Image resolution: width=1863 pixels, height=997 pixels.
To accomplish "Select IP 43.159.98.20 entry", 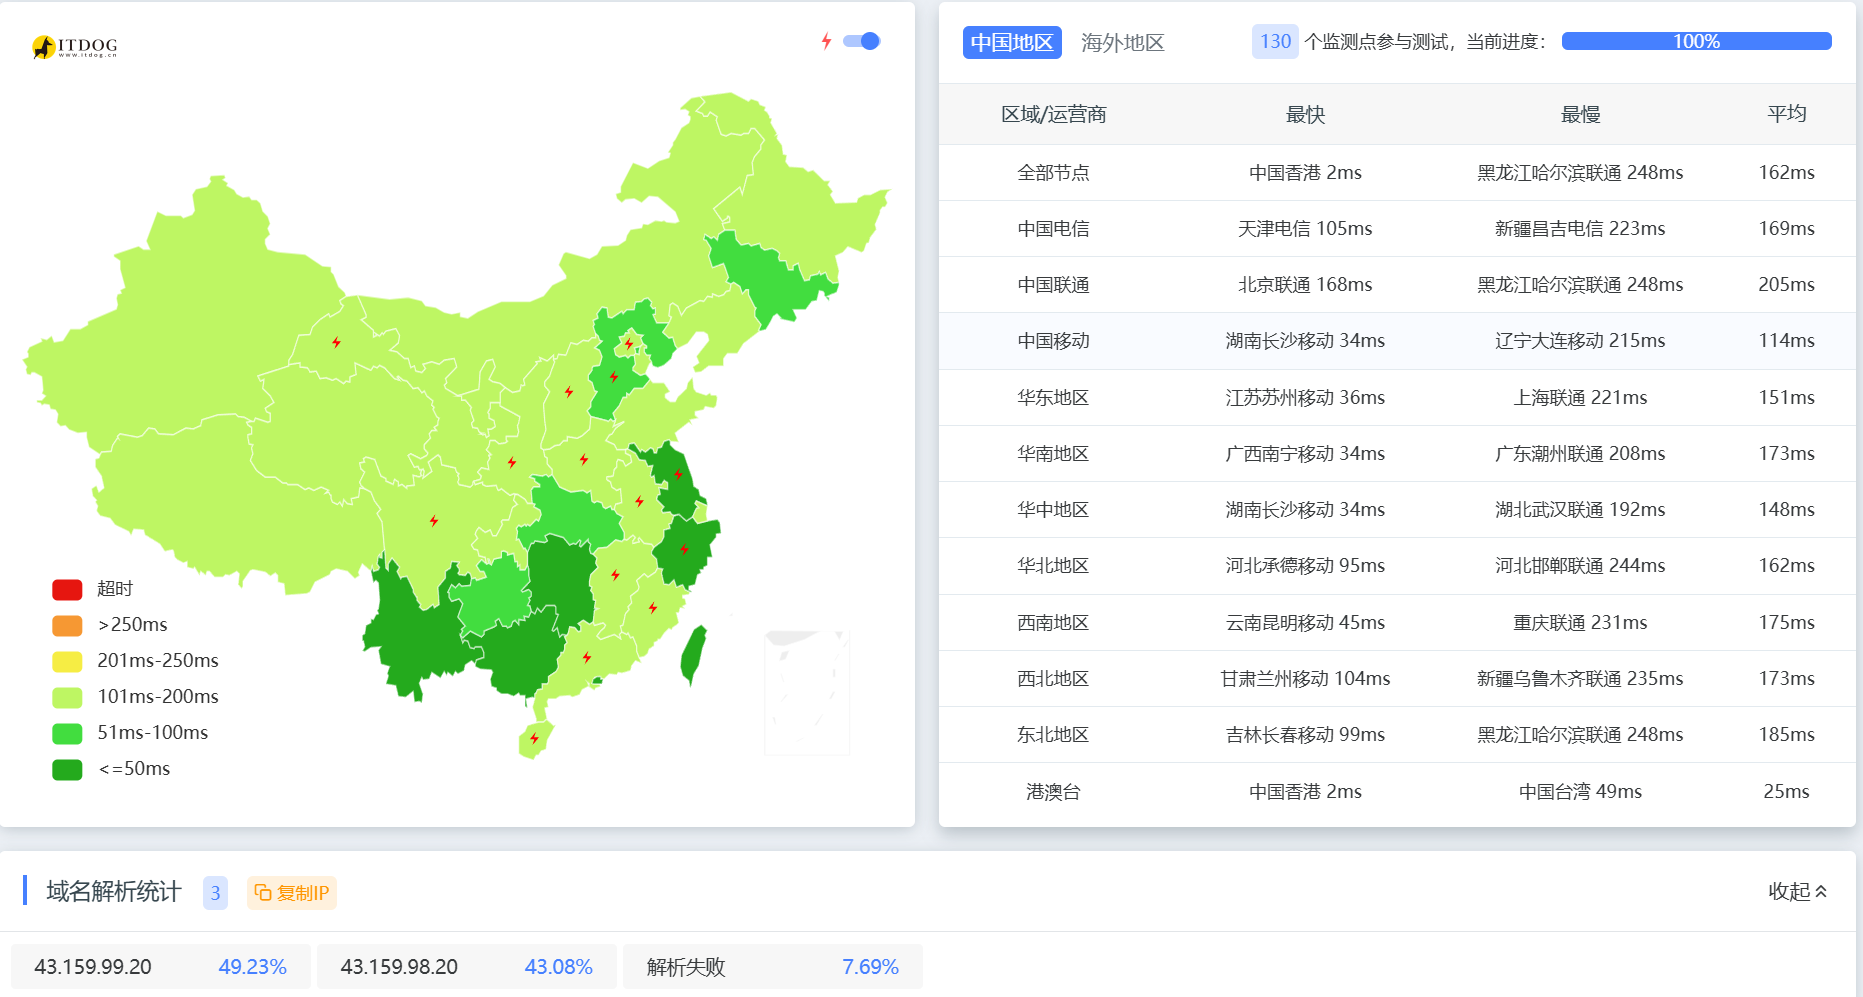I will (466, 967).
